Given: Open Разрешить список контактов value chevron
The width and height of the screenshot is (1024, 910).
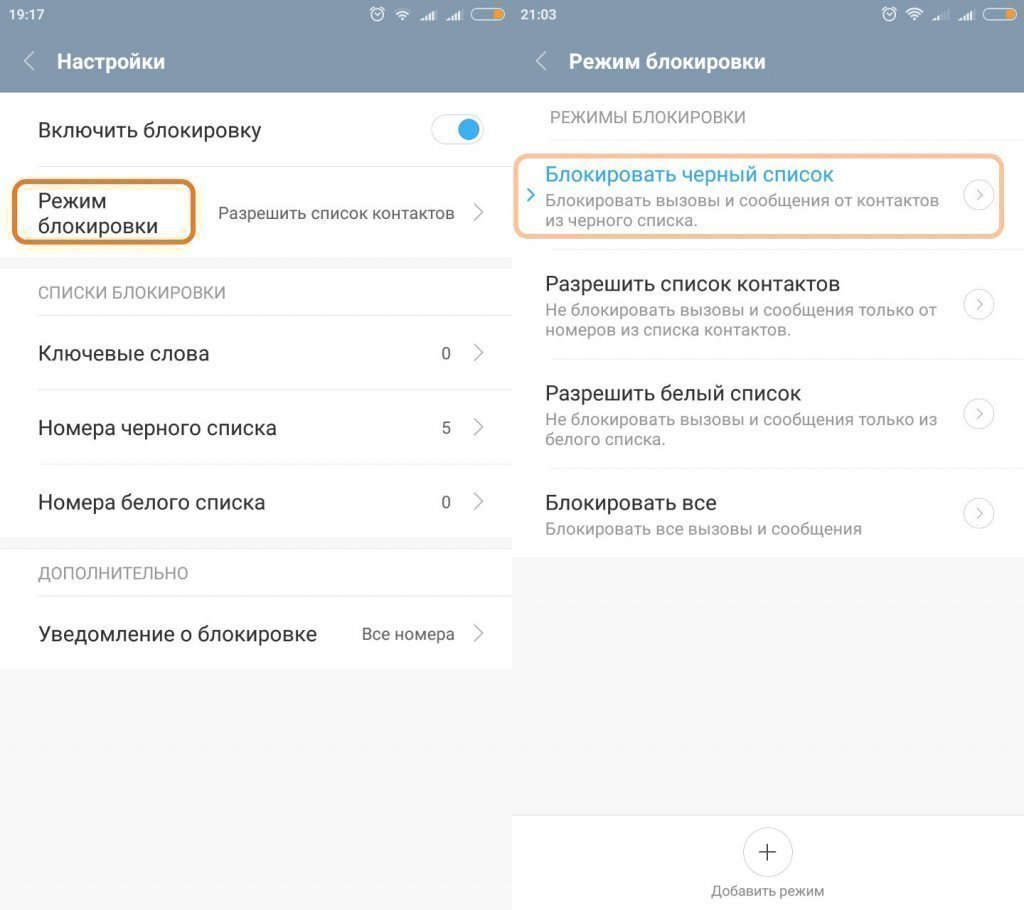Looking at the screenshot, I should tap(479, 212).
